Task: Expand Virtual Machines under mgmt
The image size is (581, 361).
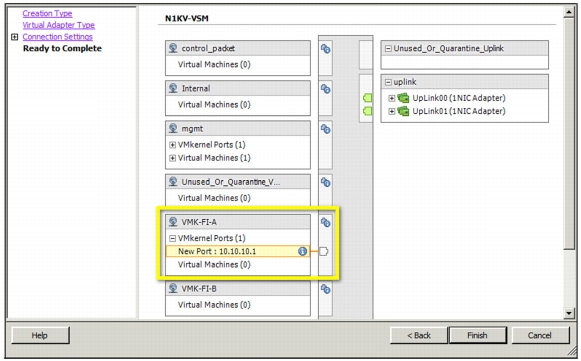Action: pos(172,158)
